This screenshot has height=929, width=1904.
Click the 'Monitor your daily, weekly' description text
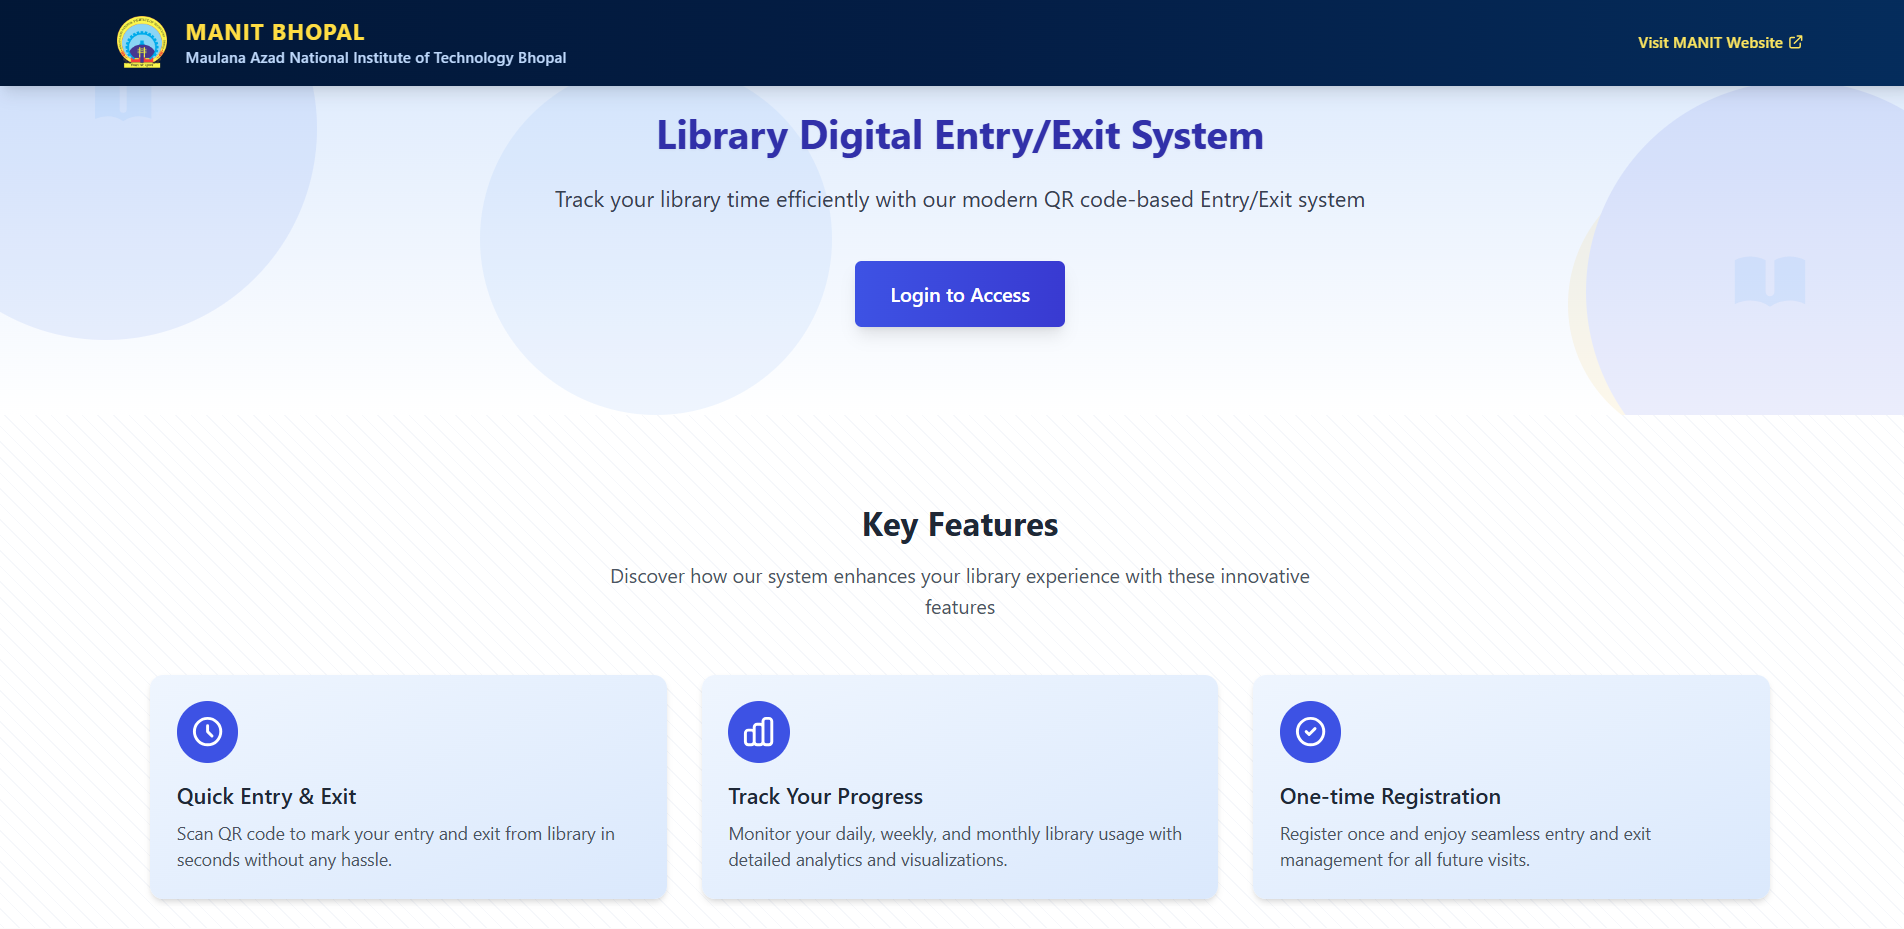(954, 846)
